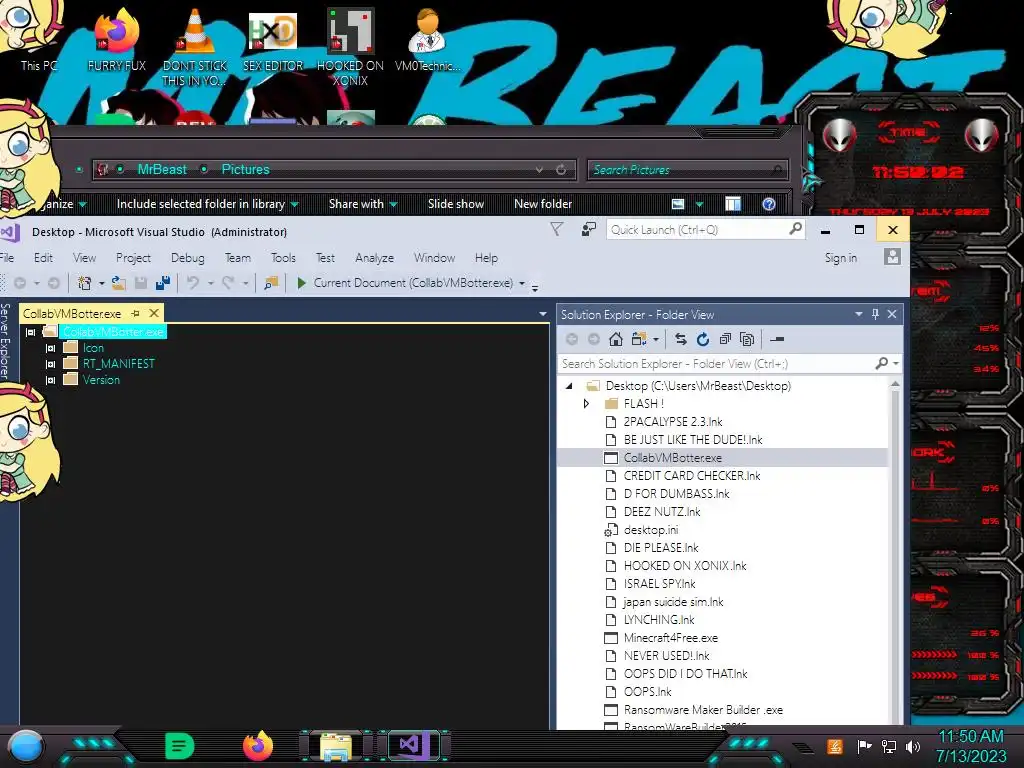Image resolution: width=1024 pixels, height=768 pixels.
Task: Click the Pictures breadcrumb in address bar
Action: 245,169
